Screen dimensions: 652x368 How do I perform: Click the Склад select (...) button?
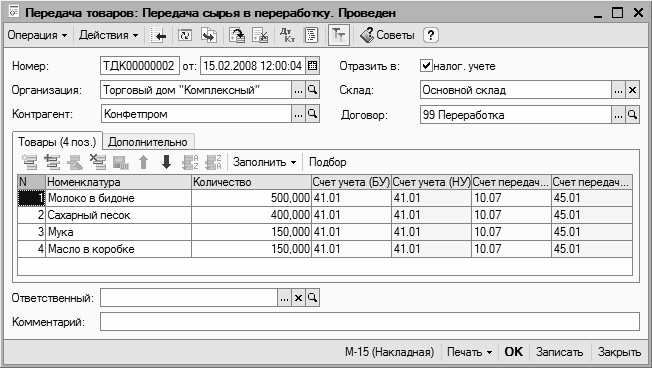click(x=618, y=90)
